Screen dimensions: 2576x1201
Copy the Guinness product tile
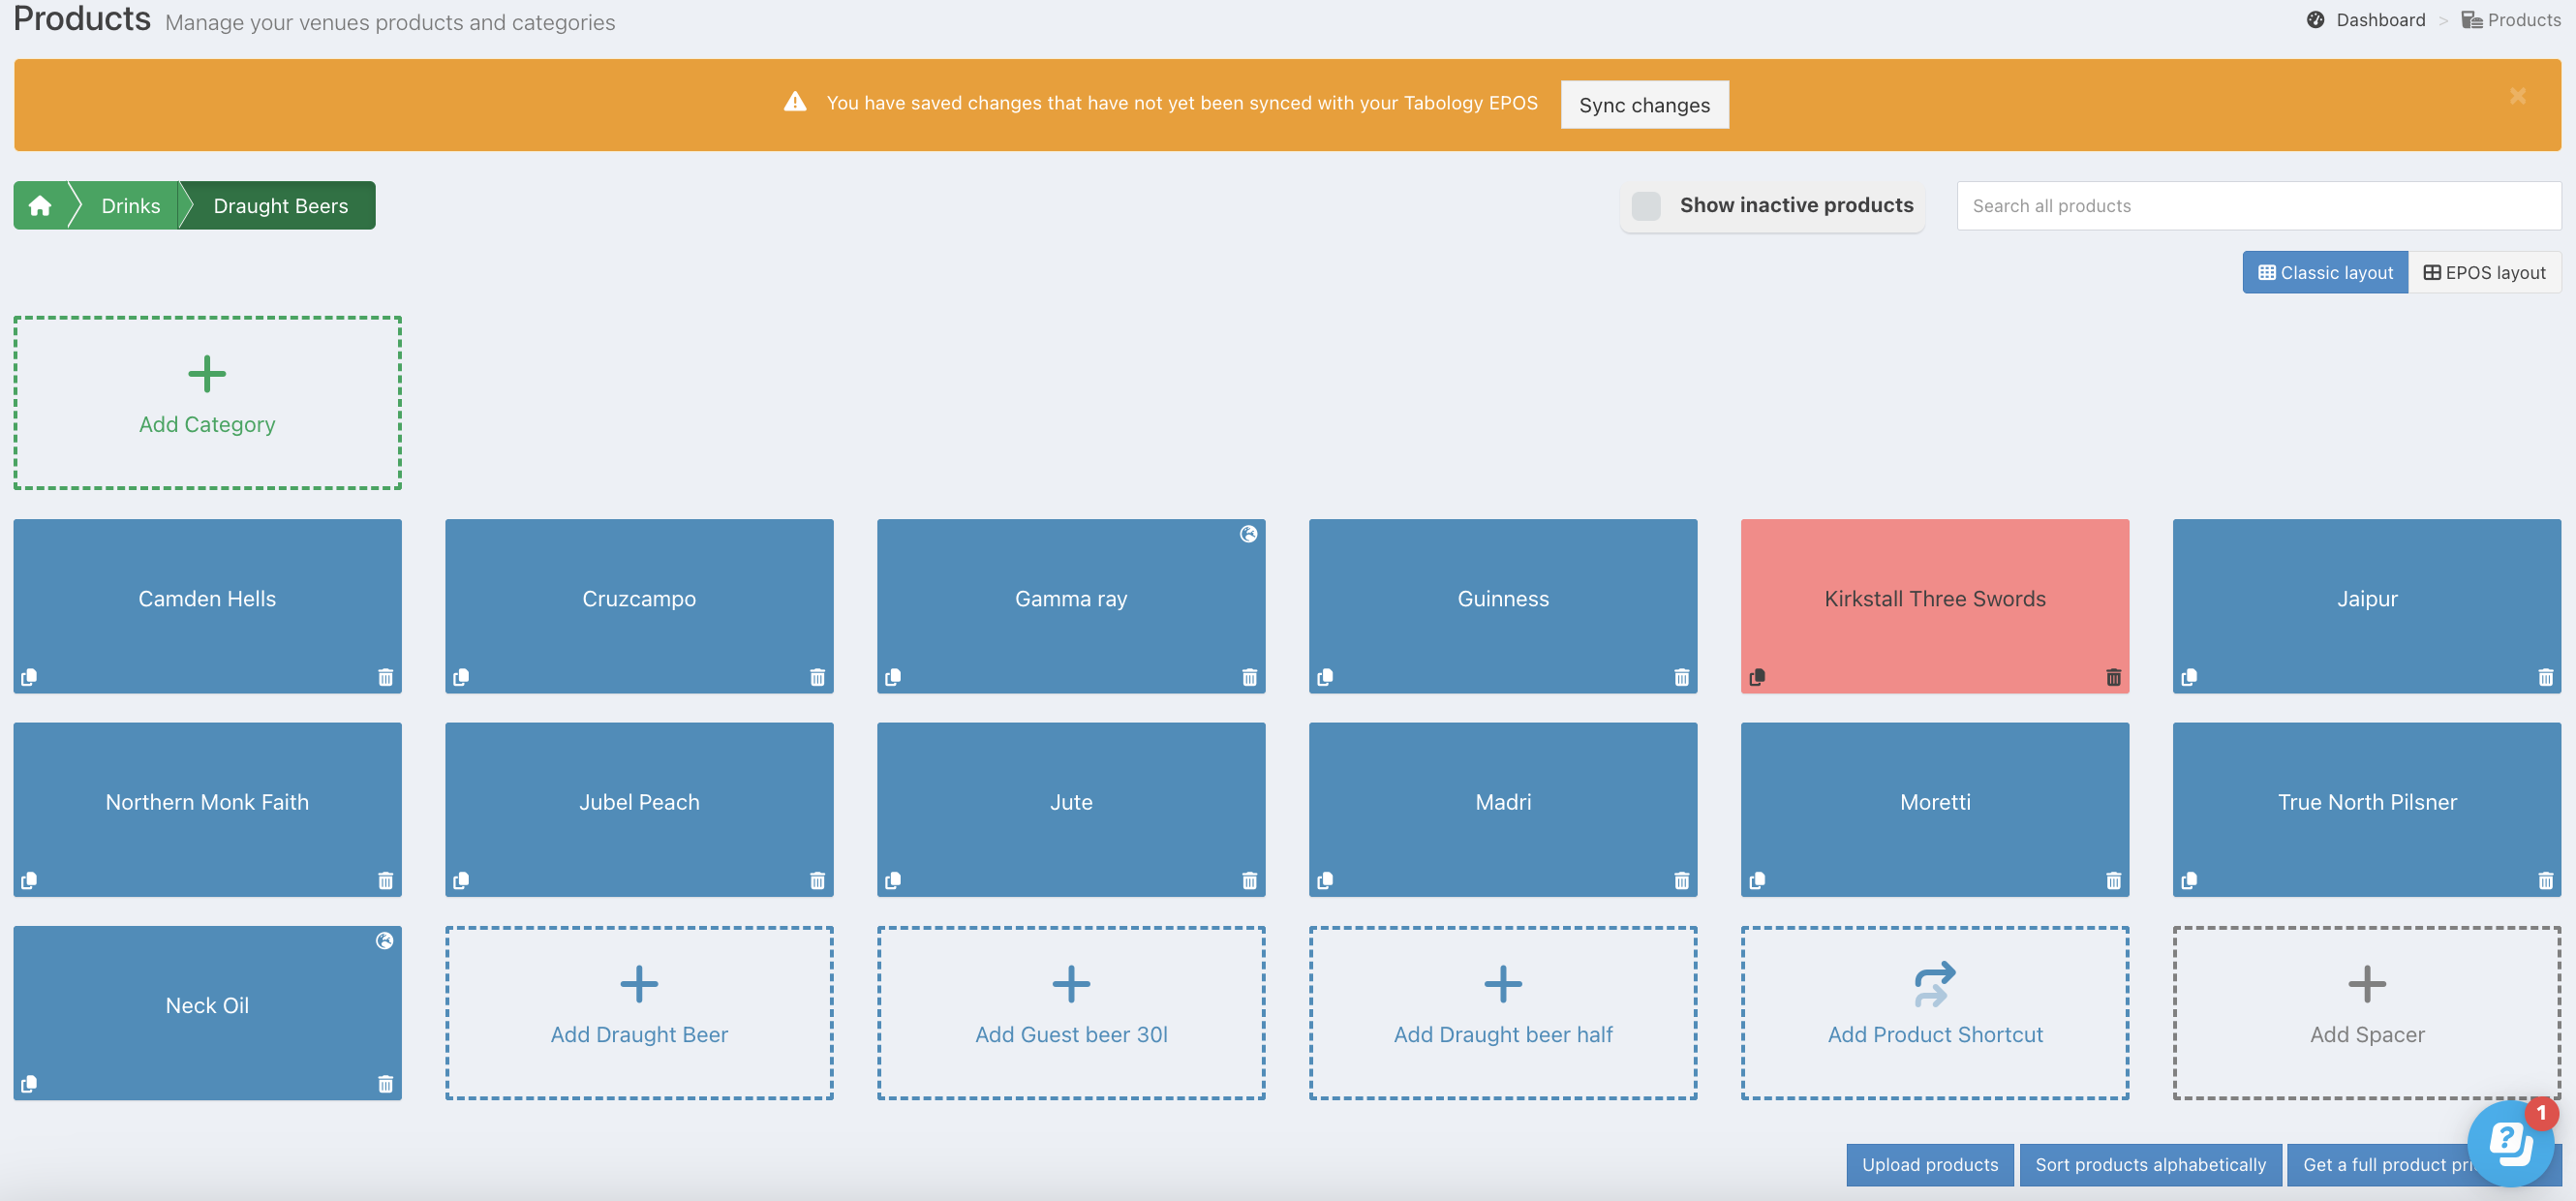[1325, 677]
